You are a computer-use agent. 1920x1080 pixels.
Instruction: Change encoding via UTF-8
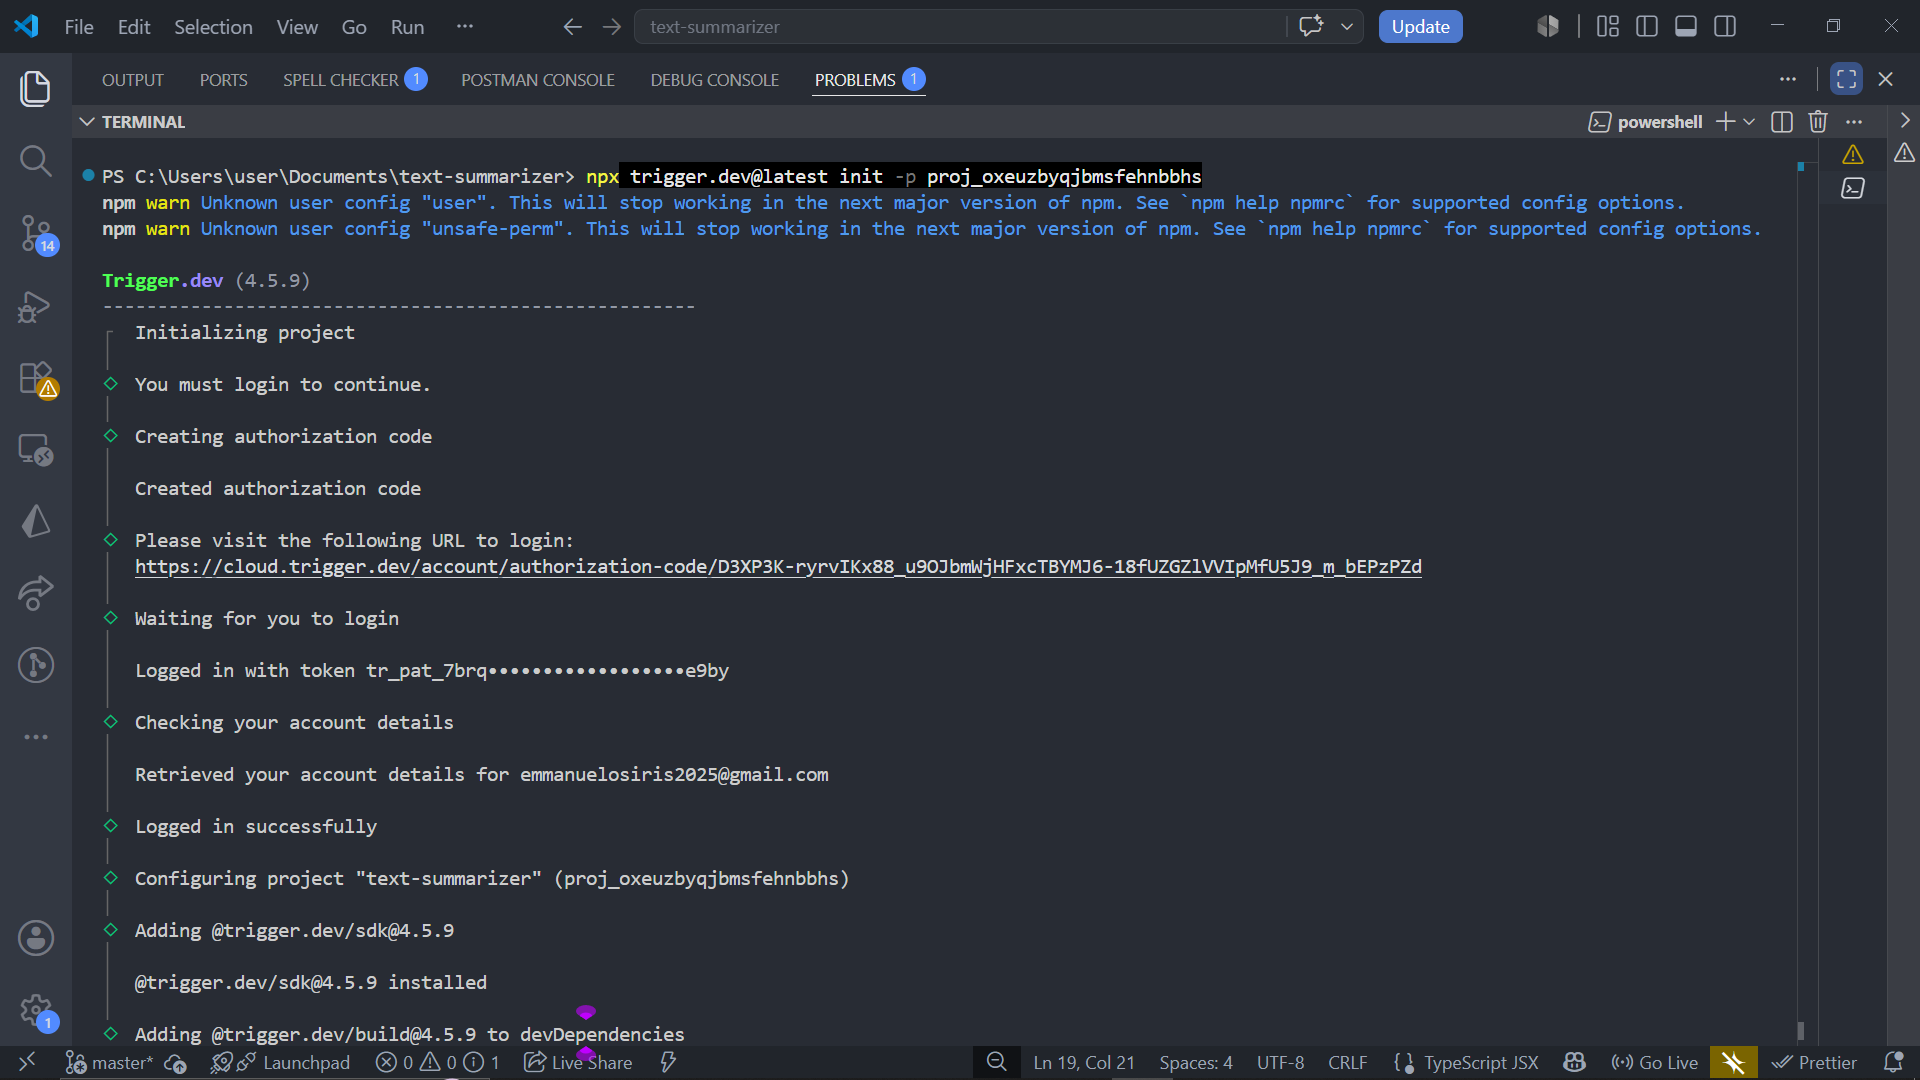click(x=1281, y=1063)
